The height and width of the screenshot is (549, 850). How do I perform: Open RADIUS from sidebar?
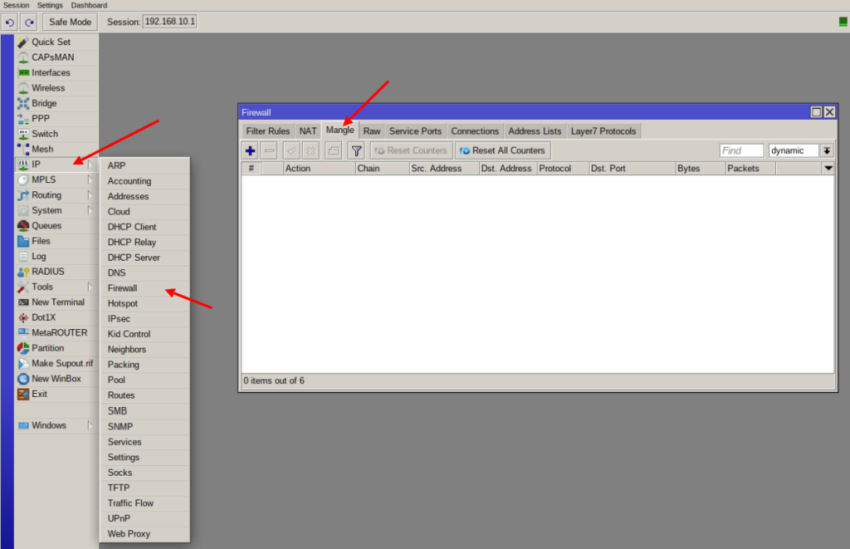(56, 272)
